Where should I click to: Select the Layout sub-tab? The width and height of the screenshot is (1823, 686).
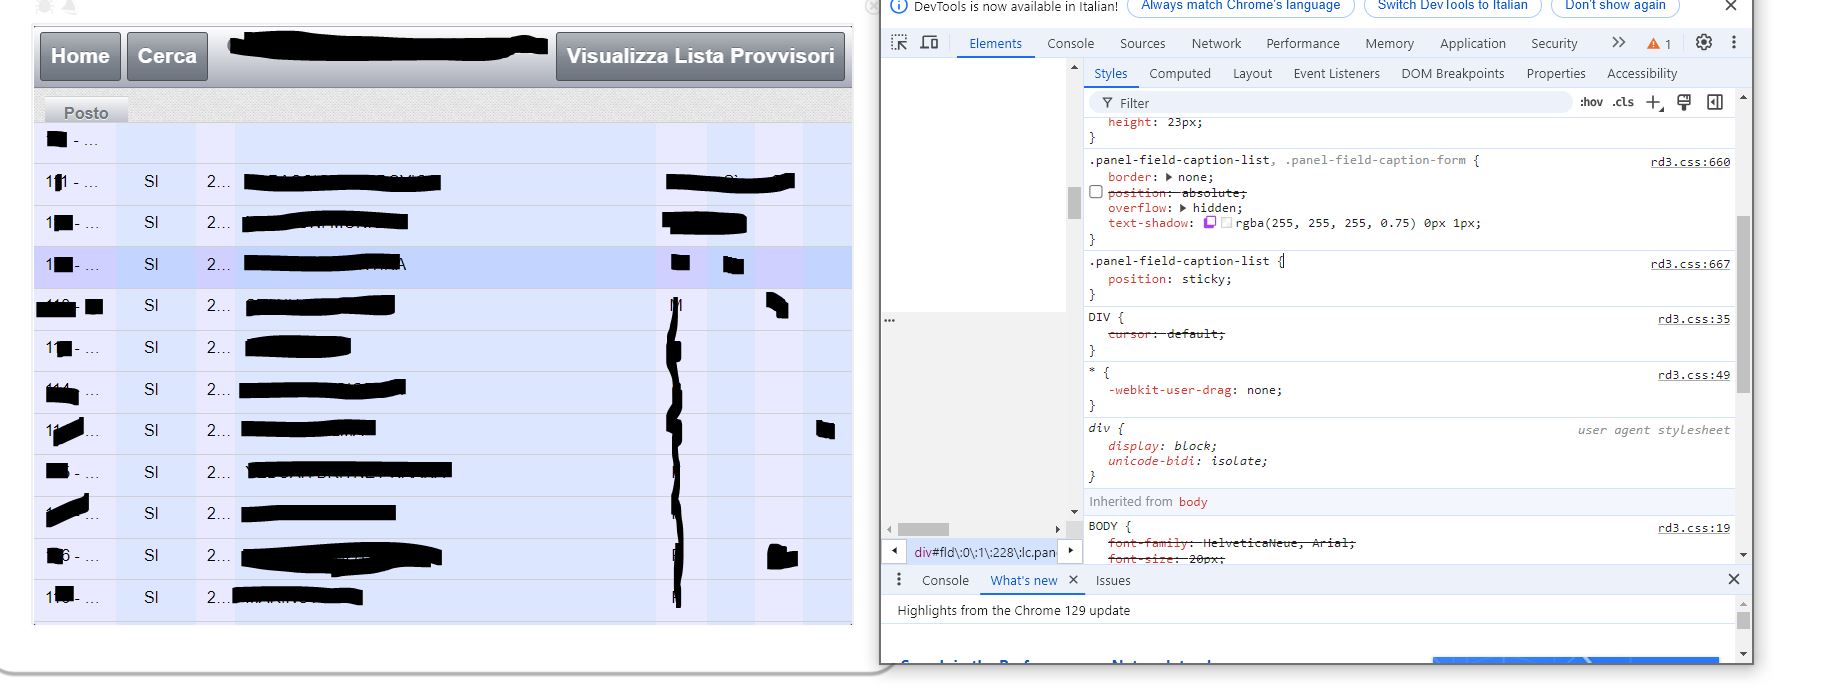1252,73
